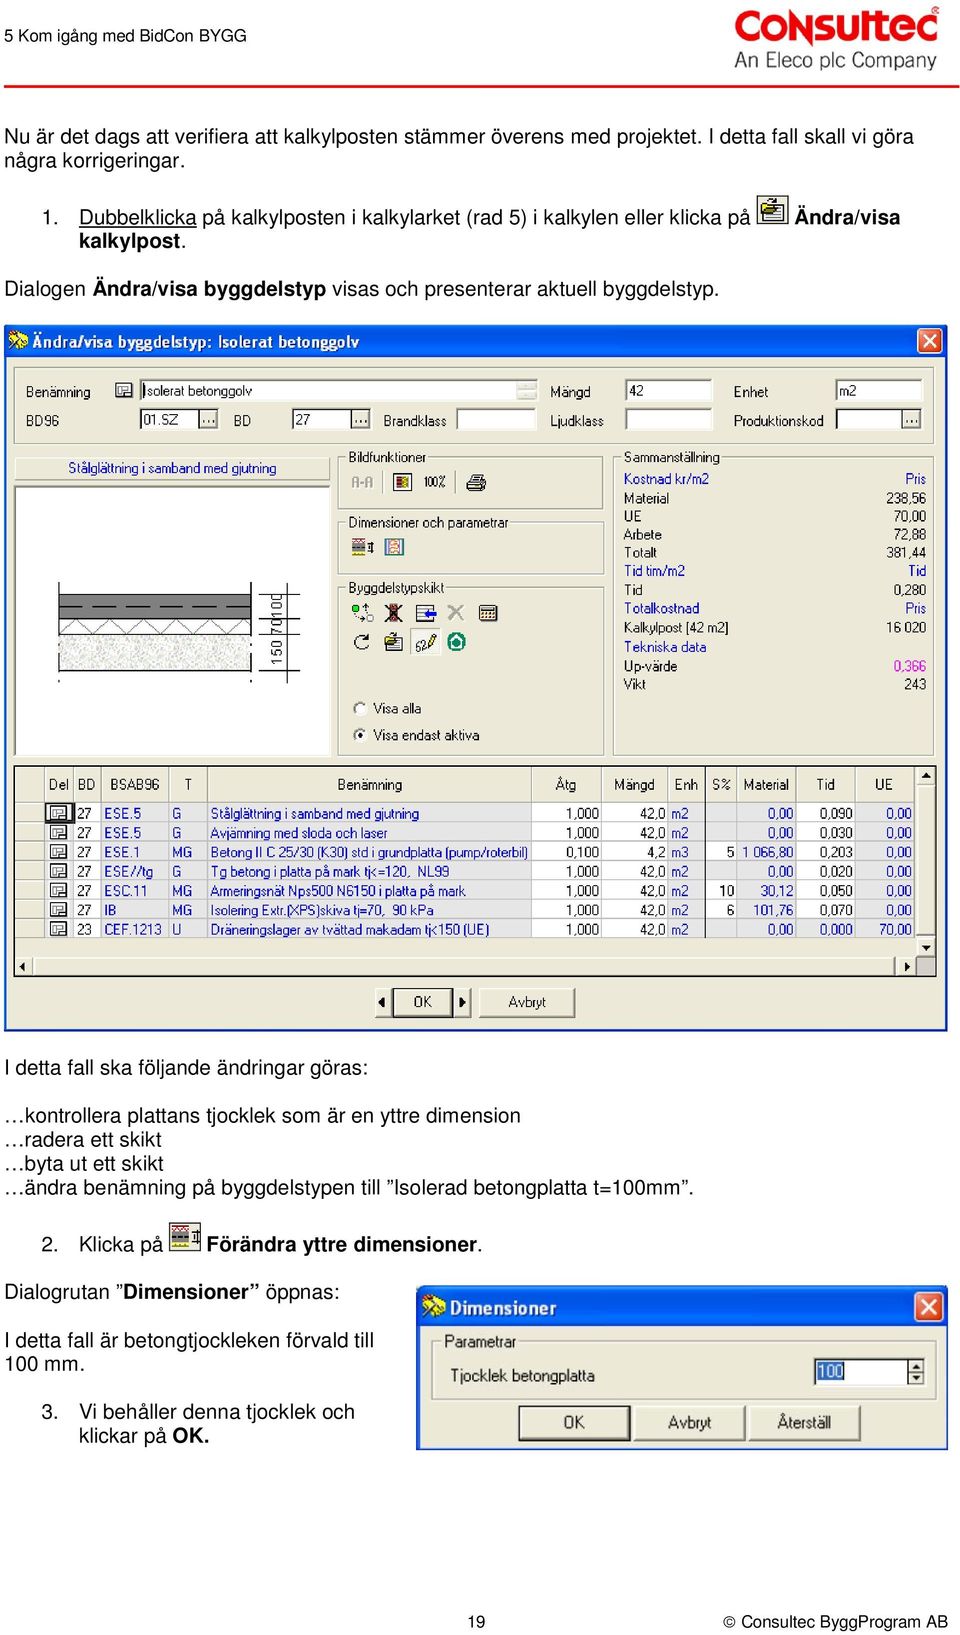
Task: Click the empty Brandklass input field
Action: (x=497, y=420)
